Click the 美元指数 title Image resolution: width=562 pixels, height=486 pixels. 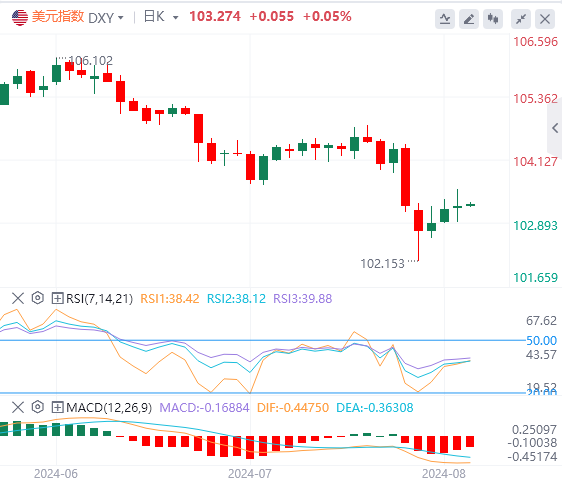click(58, 16)
